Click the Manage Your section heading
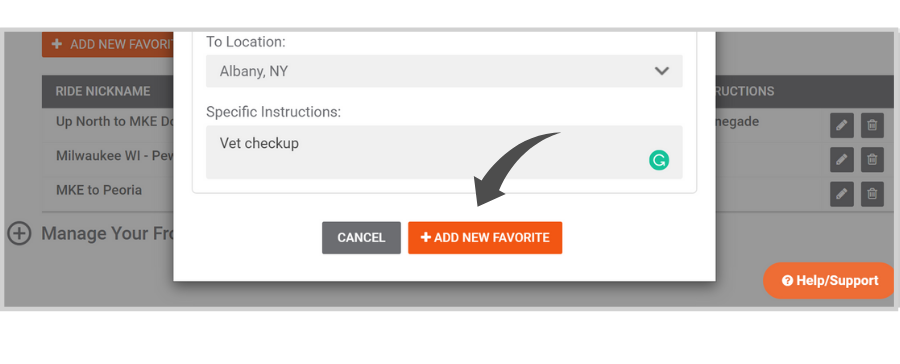The width and height of the screenshot is (900, 364). pyautogui.click(x=107, y=234)
